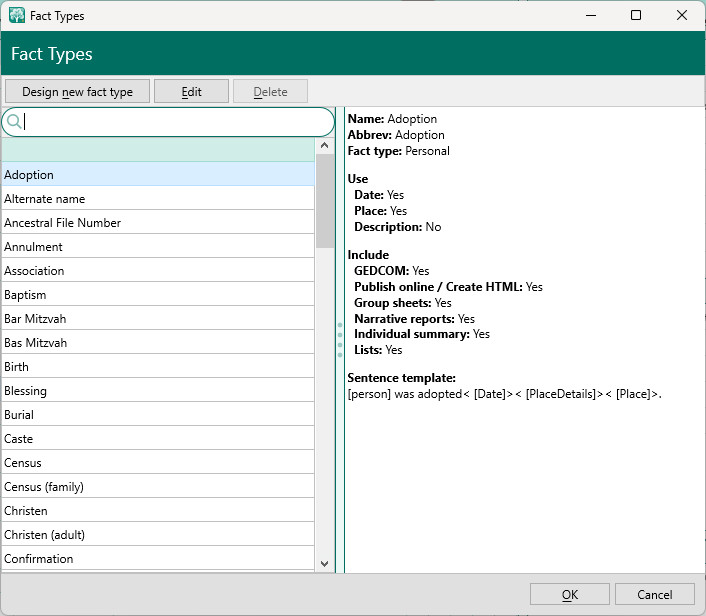Select the Baptism fact type

click(x=158, y=295)
